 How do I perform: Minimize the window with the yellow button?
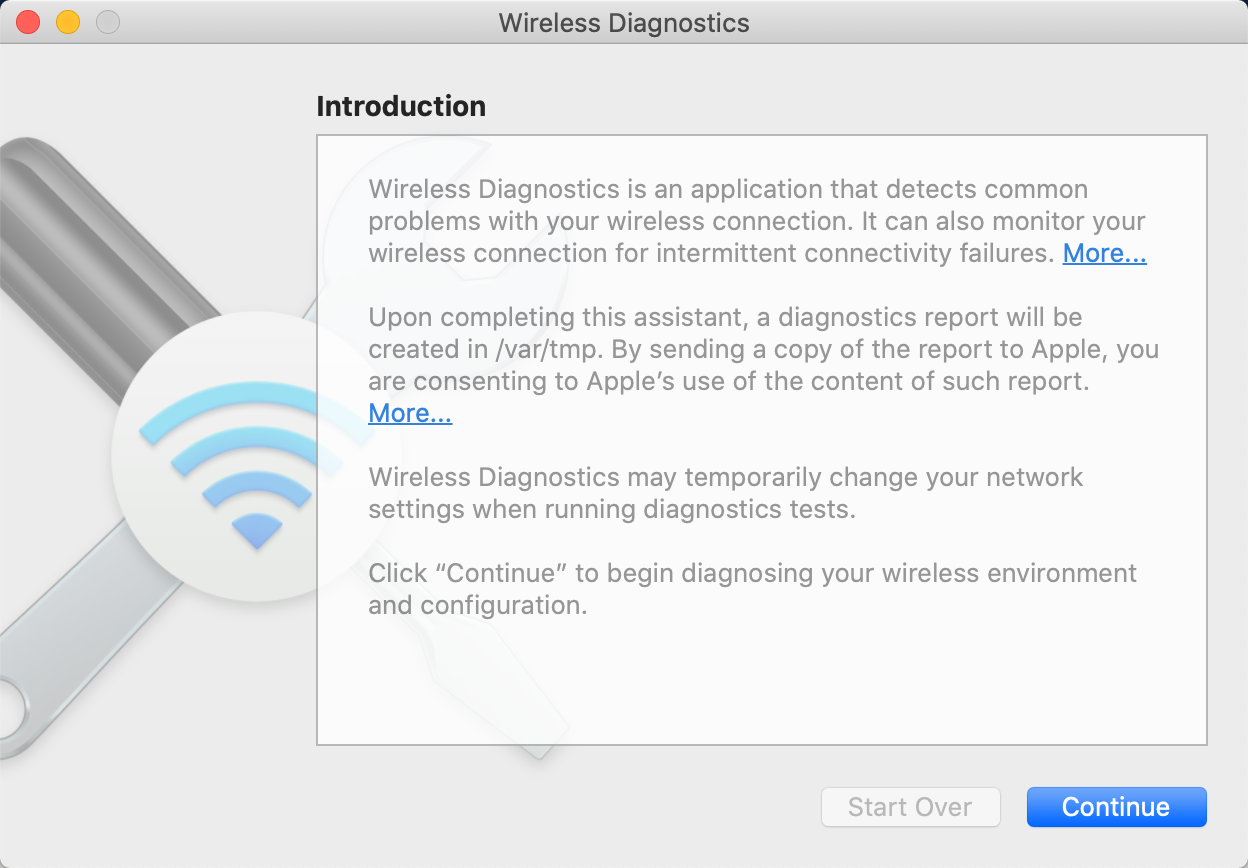[x=67, y=22]
